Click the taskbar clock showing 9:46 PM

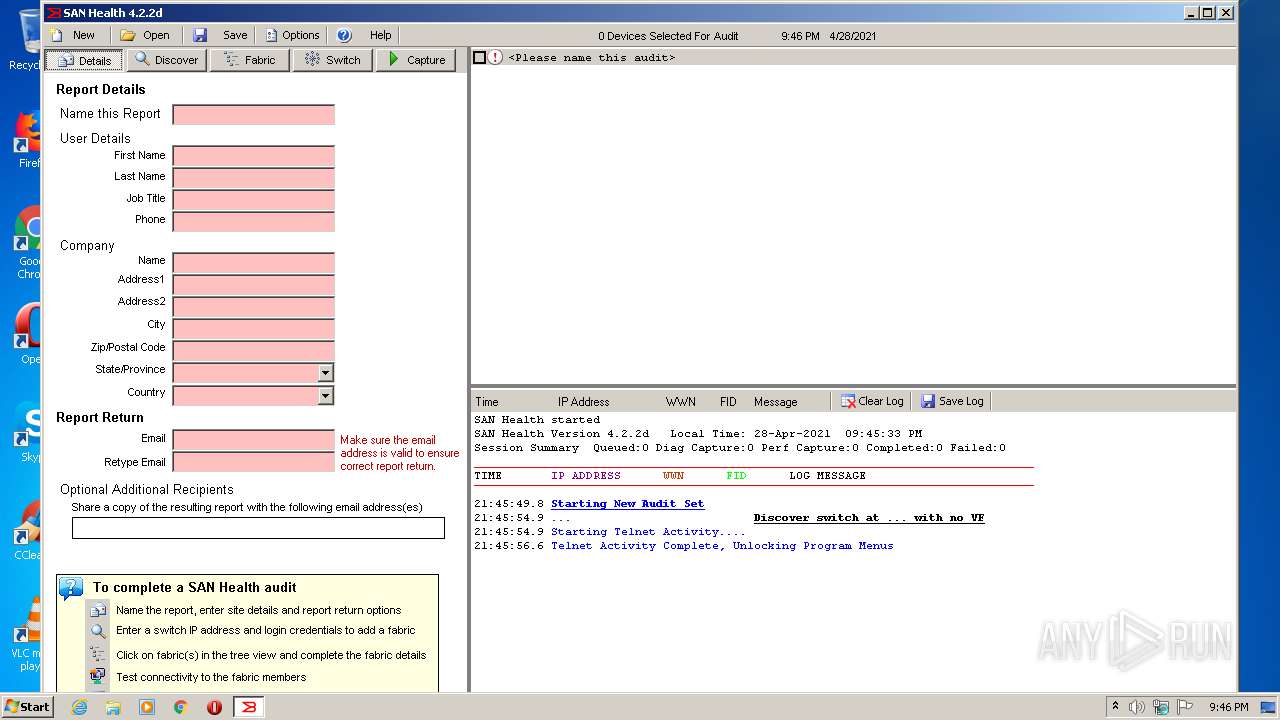point(1229,707)
